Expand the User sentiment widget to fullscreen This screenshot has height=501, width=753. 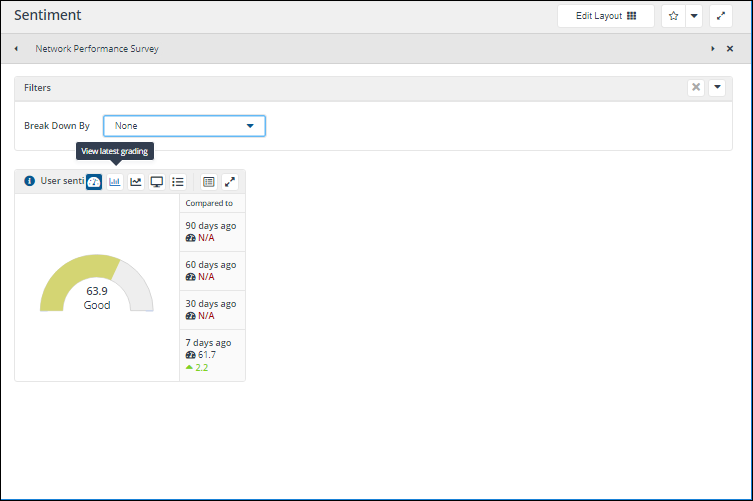coord(230,182)
